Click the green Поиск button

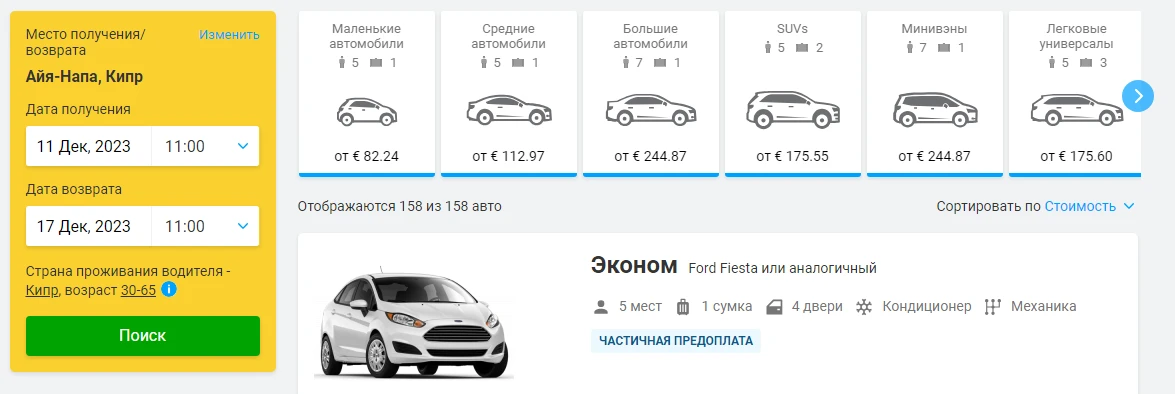coord(142,336)
